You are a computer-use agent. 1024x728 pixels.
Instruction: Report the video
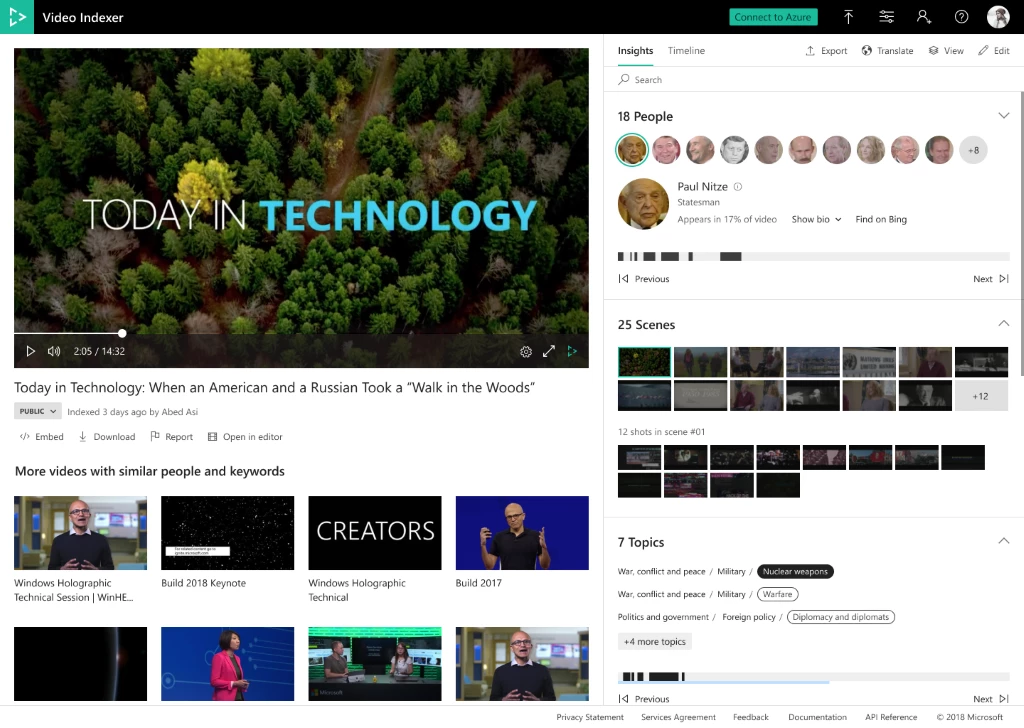pyautogui.click(x=172, y=437)
